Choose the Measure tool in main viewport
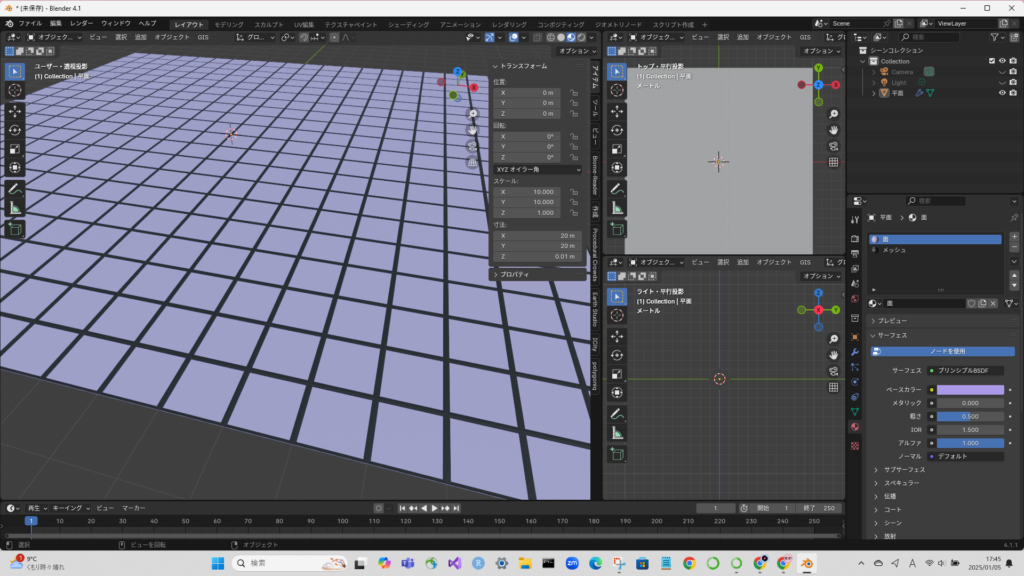The height and width of the screenshot is (576, 1024). tap(16, 207)
